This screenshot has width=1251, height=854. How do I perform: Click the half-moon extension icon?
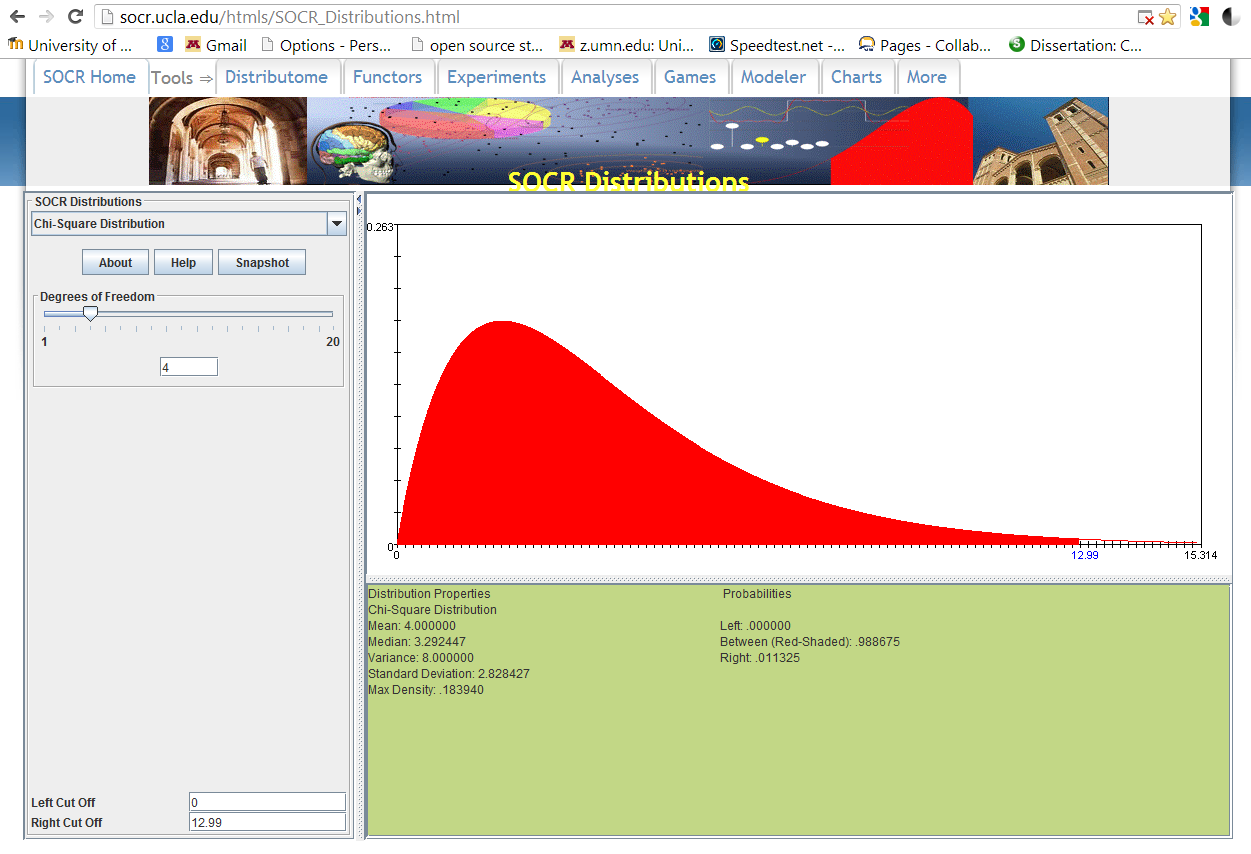pos(1231,17)
